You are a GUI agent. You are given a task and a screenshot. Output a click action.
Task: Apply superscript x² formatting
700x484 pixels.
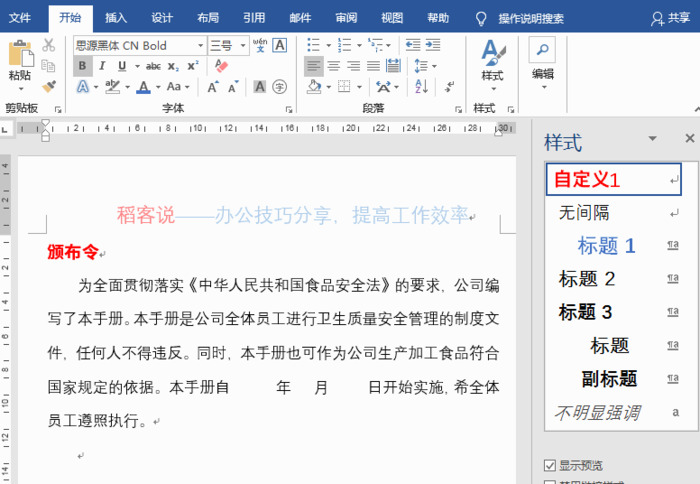click(193, 66)
